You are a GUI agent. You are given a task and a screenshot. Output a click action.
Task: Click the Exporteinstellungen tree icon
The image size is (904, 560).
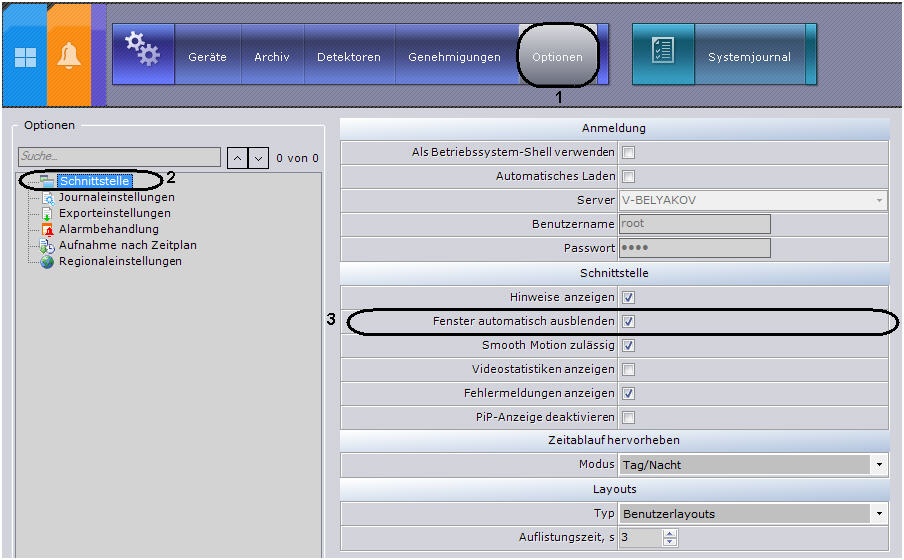coord(47,214)
